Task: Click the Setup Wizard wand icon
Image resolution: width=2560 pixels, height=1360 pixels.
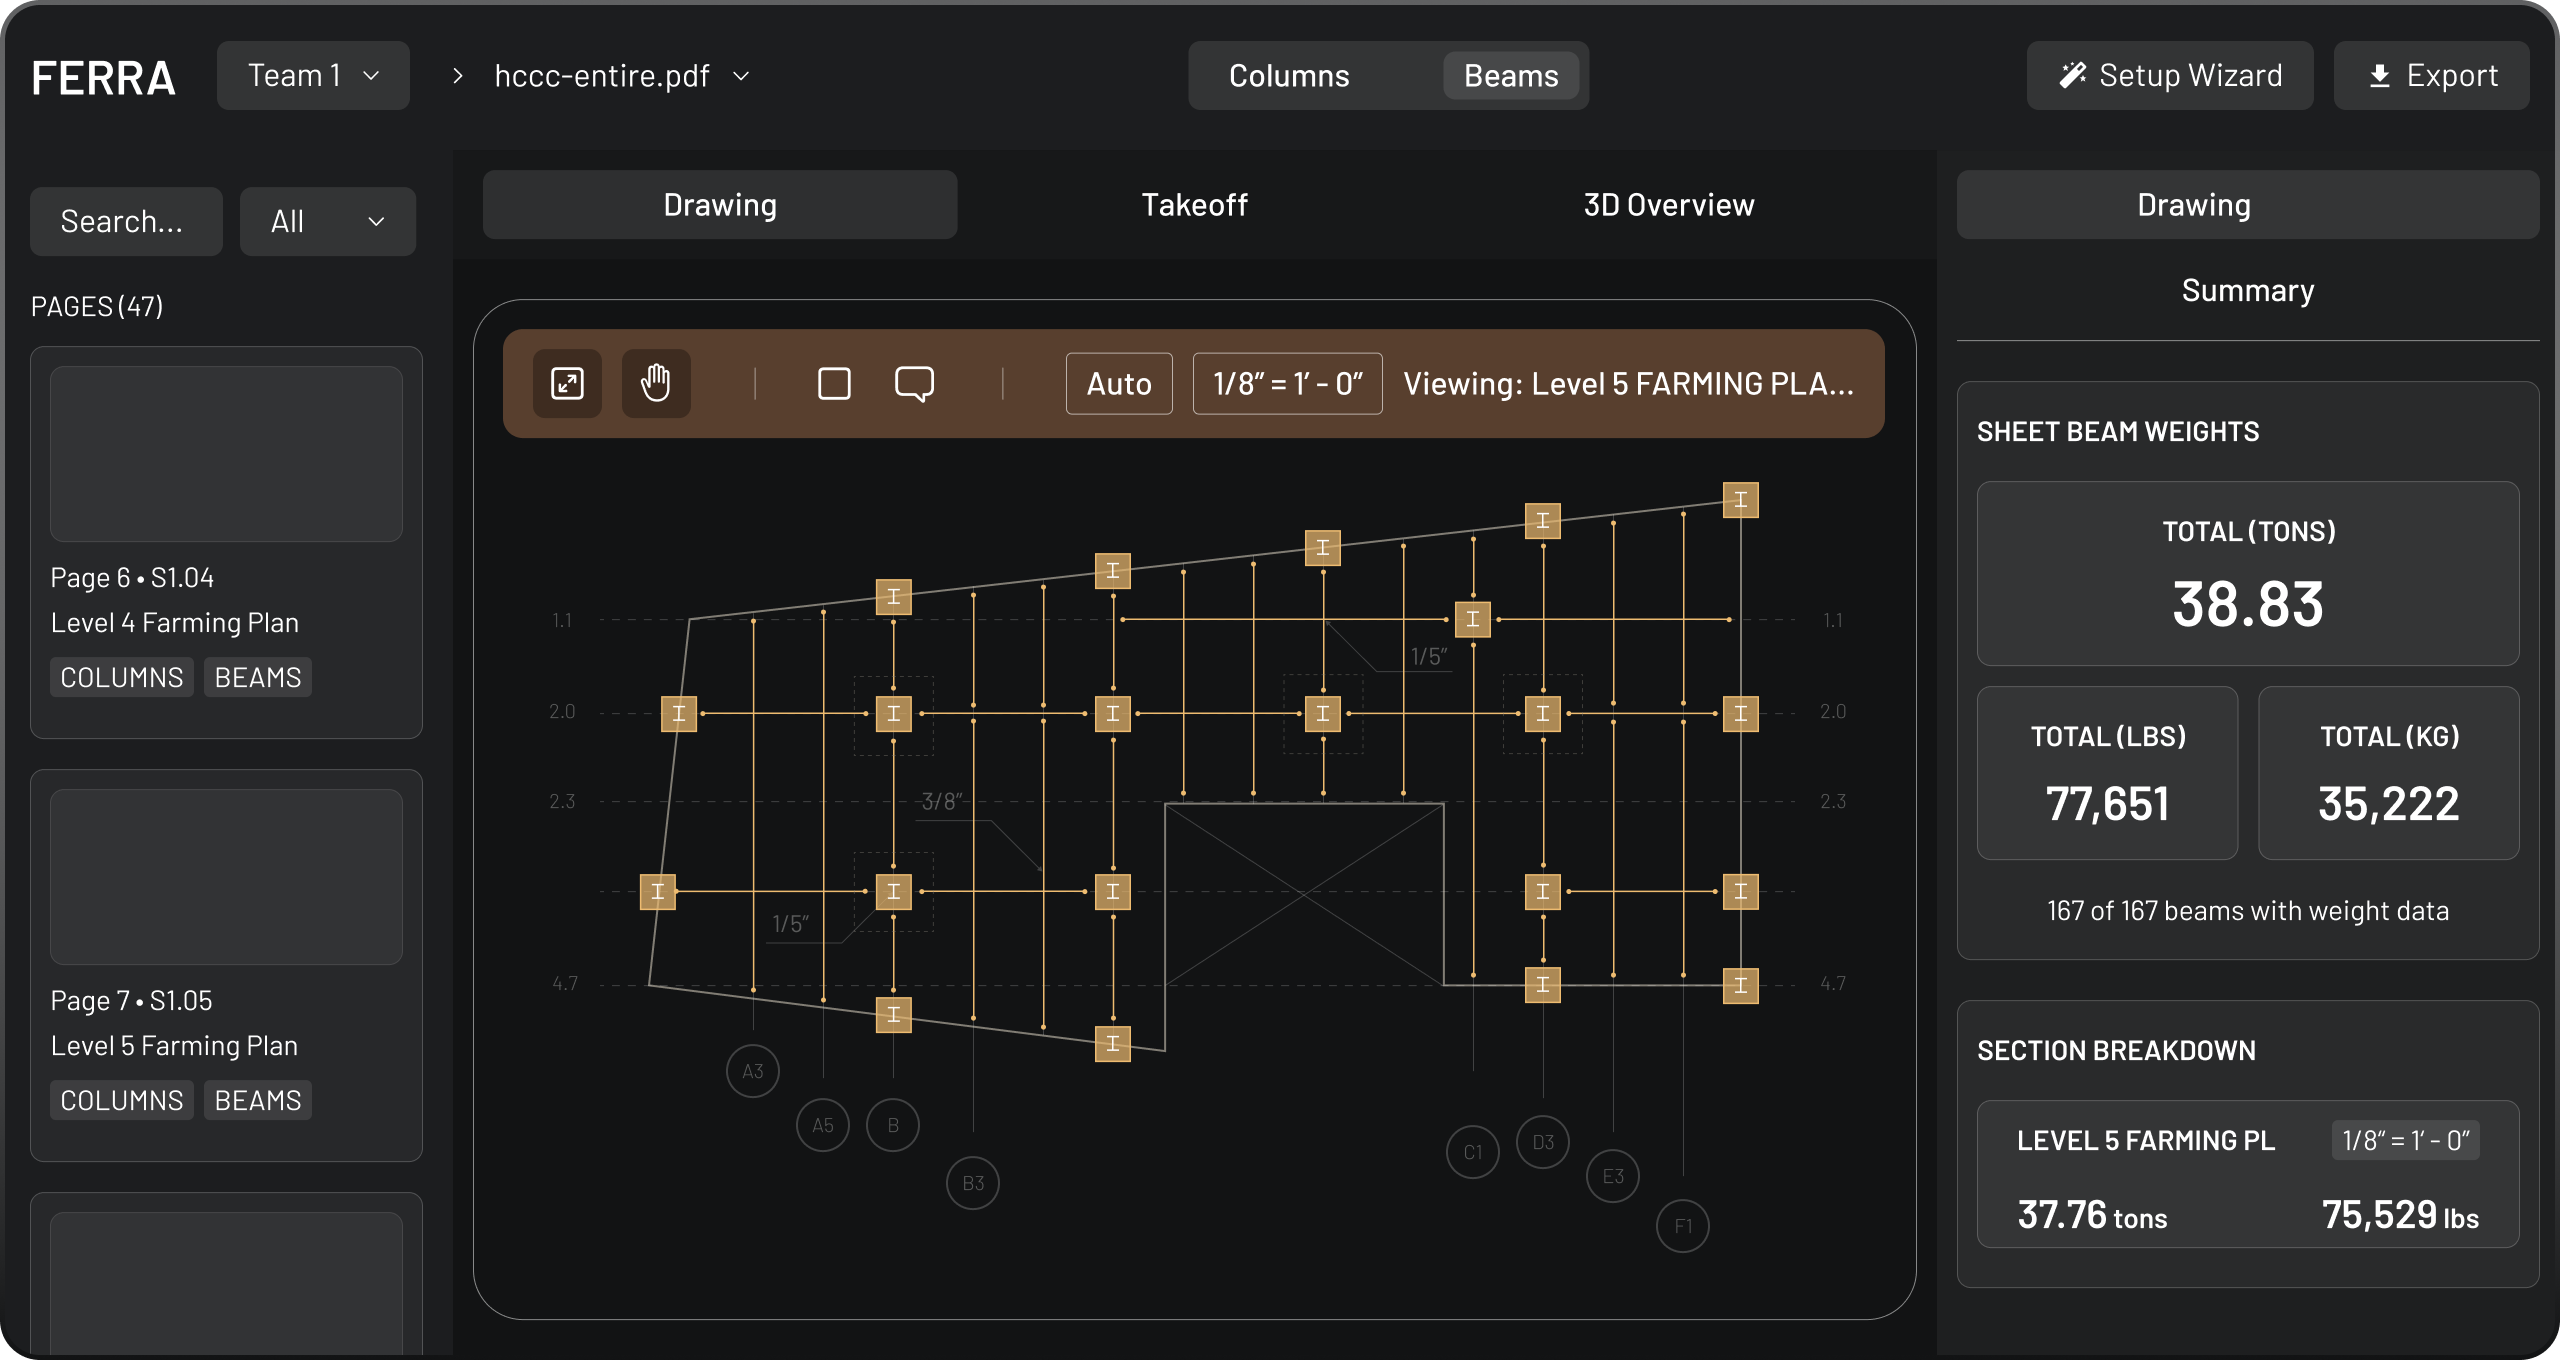Action: [x=2072, y=76]
